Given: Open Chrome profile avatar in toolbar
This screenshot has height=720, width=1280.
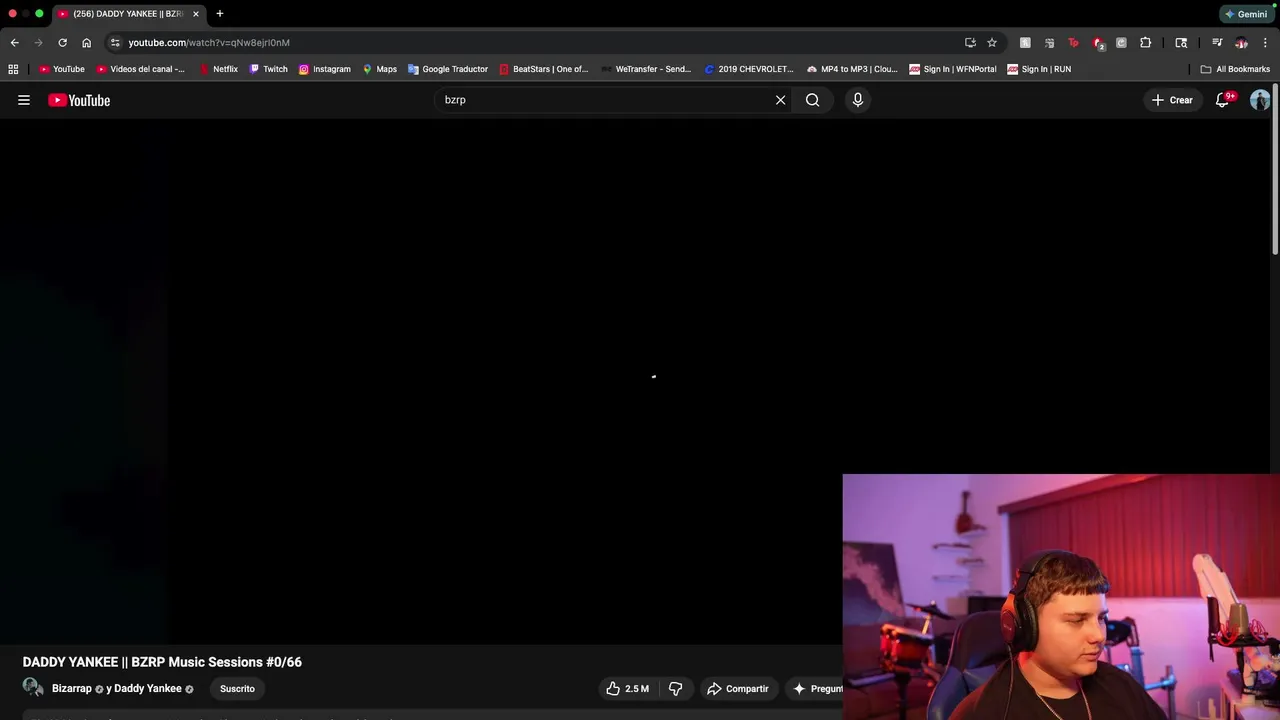Looking at the screenshot, I should point(1241,42).
